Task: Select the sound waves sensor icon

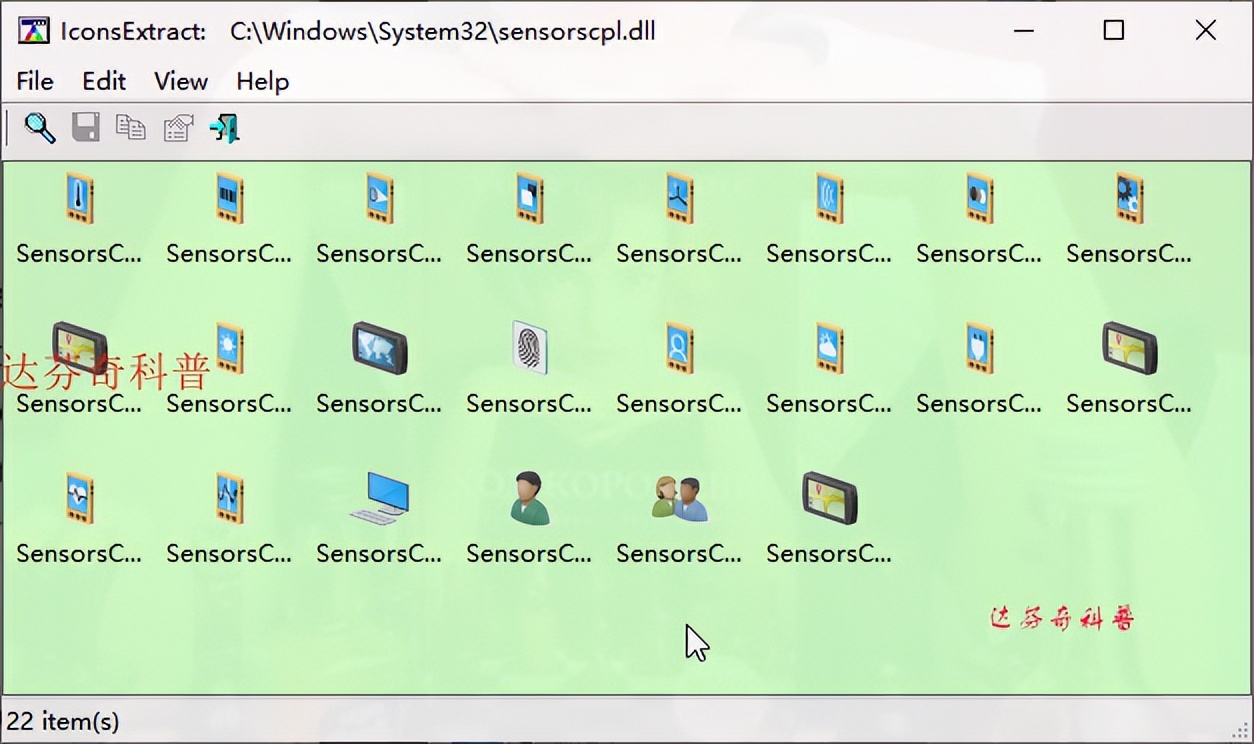Action: 829,198
